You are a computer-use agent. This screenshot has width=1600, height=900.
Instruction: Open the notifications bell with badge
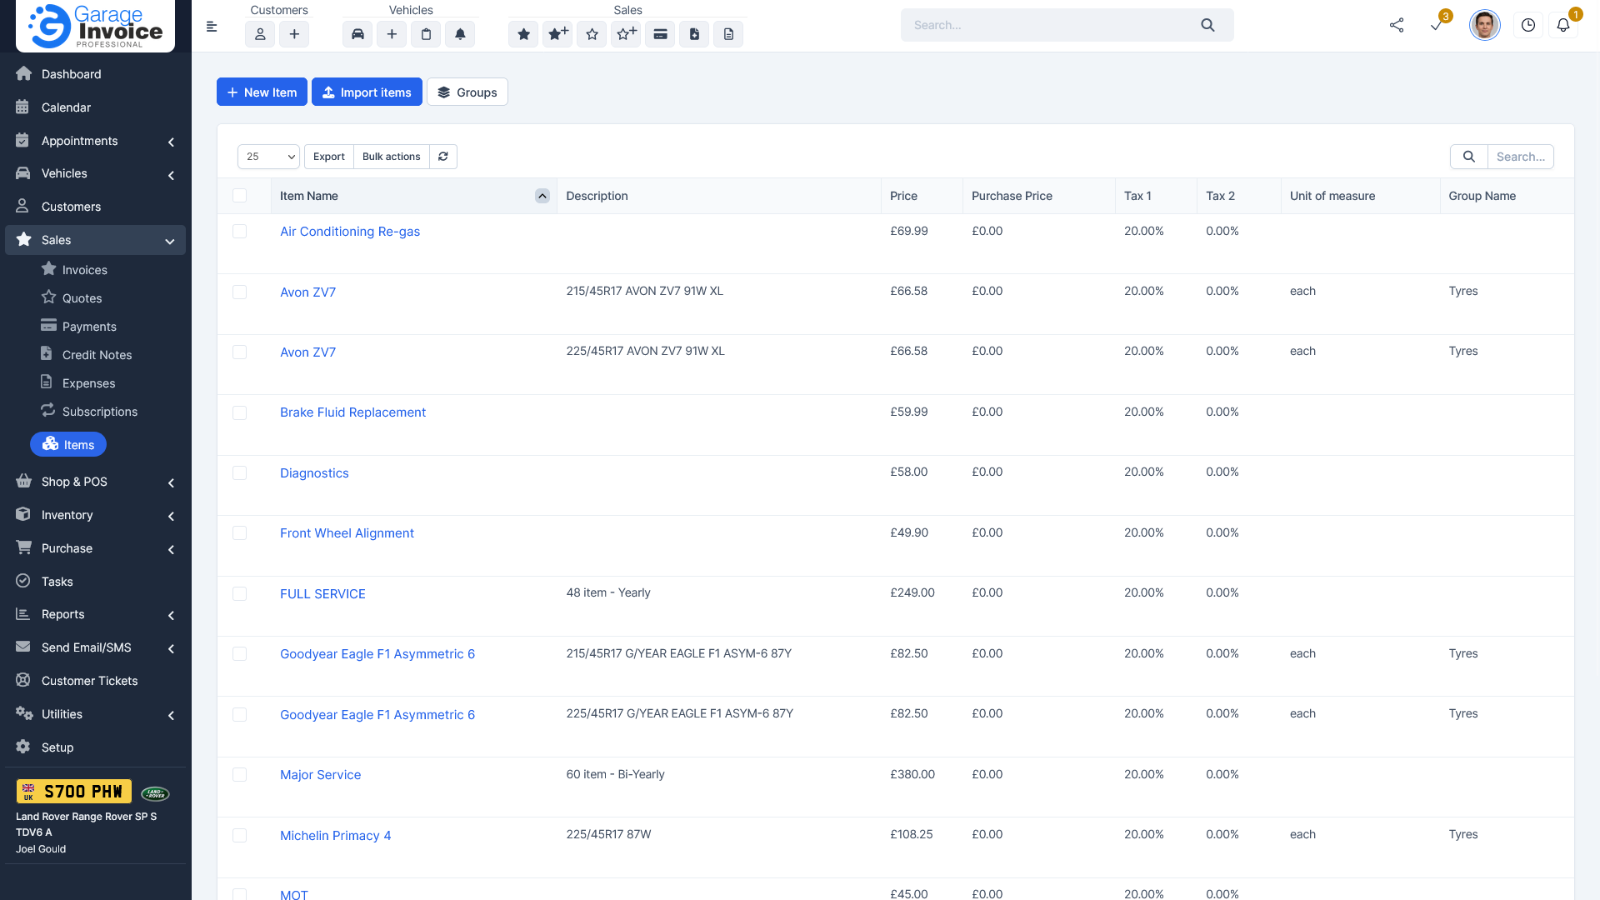click(x=1563, y=25)
